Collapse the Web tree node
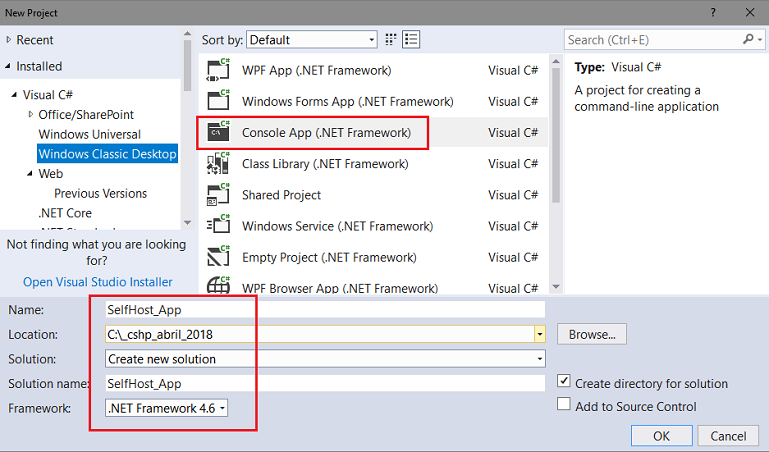 30,173
